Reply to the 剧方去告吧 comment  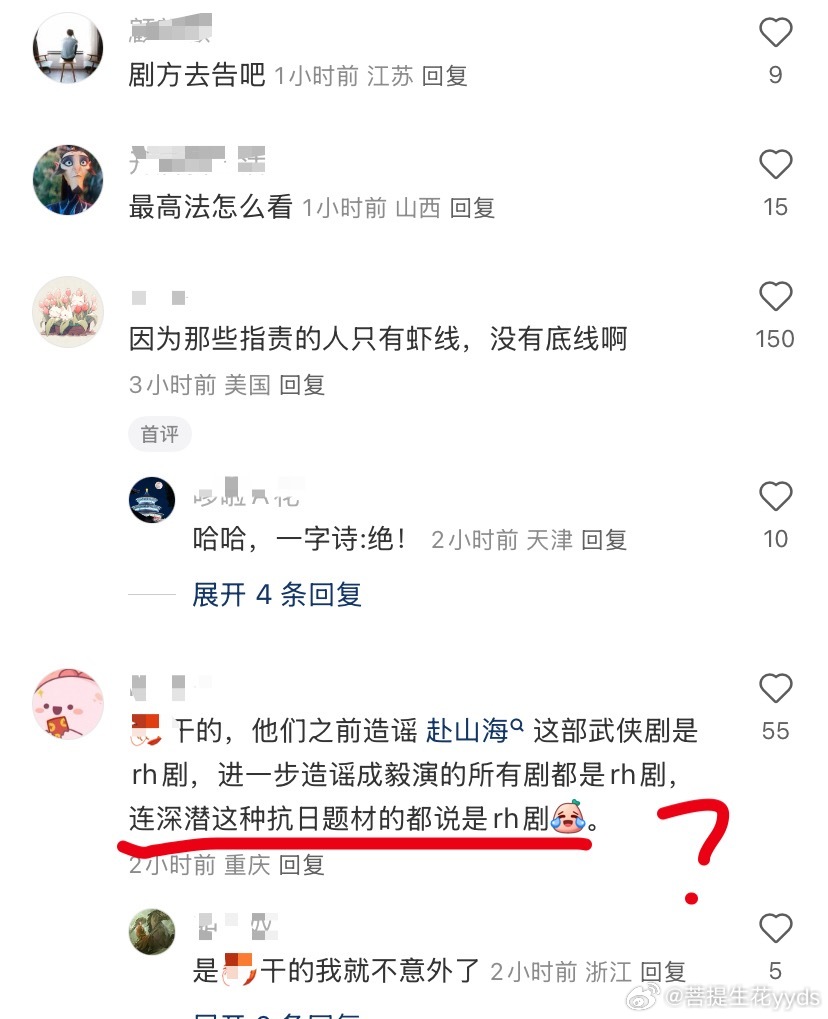pyautogui.click(x=445, y=77)
